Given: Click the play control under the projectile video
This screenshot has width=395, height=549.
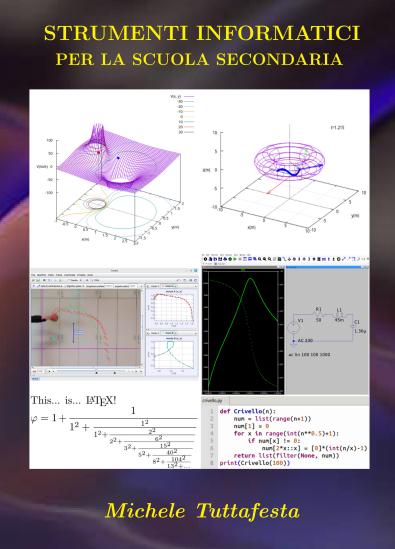Looking at the screenshot, I should point(49,371).
